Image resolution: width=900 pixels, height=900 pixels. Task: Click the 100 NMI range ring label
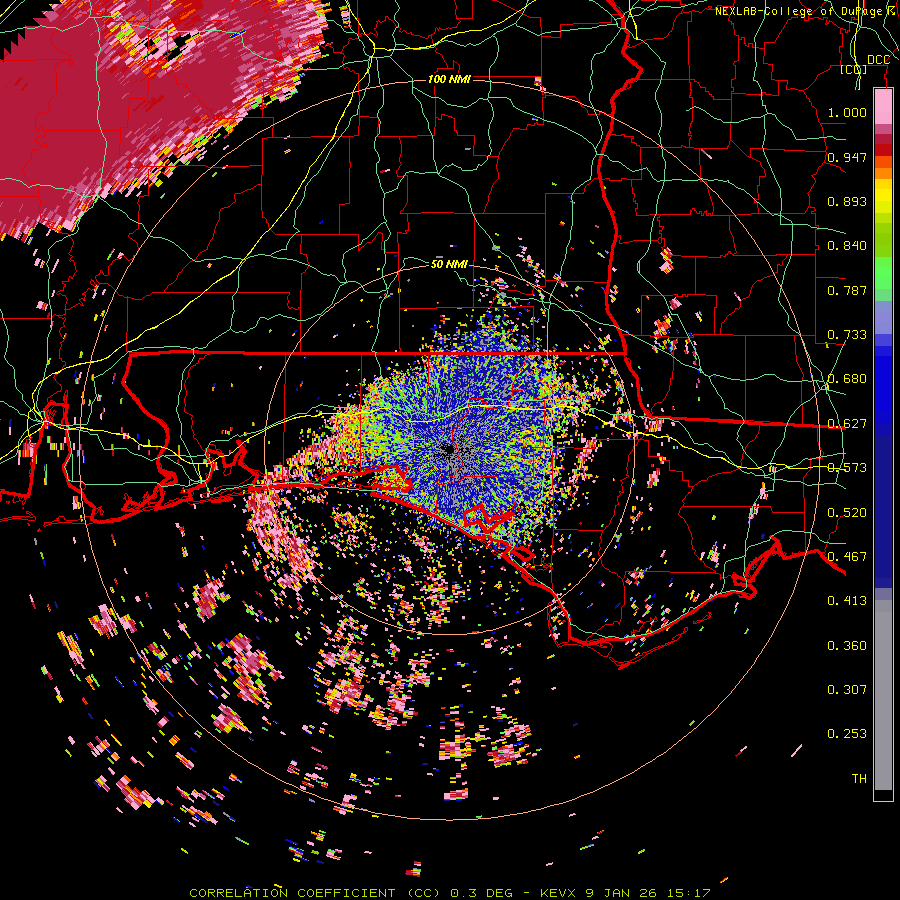point(449,79)
